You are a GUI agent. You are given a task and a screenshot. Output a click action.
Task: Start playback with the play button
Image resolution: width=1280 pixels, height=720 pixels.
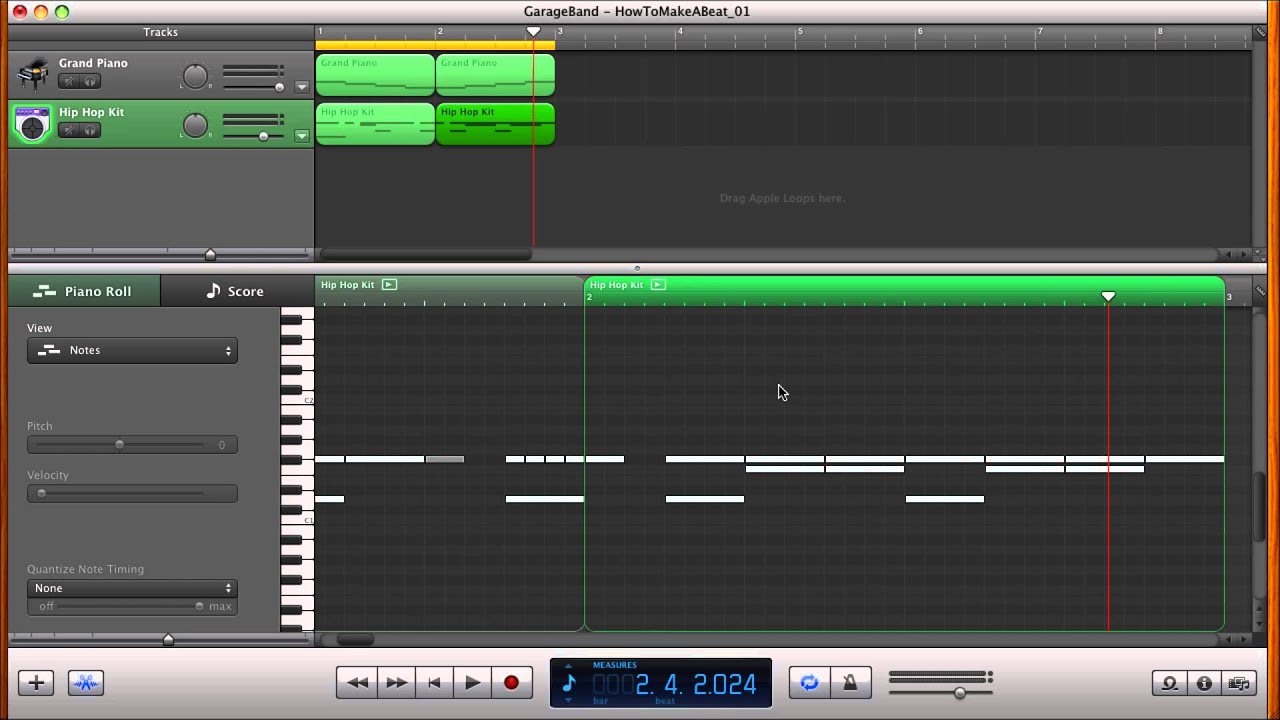pos(473,683)
